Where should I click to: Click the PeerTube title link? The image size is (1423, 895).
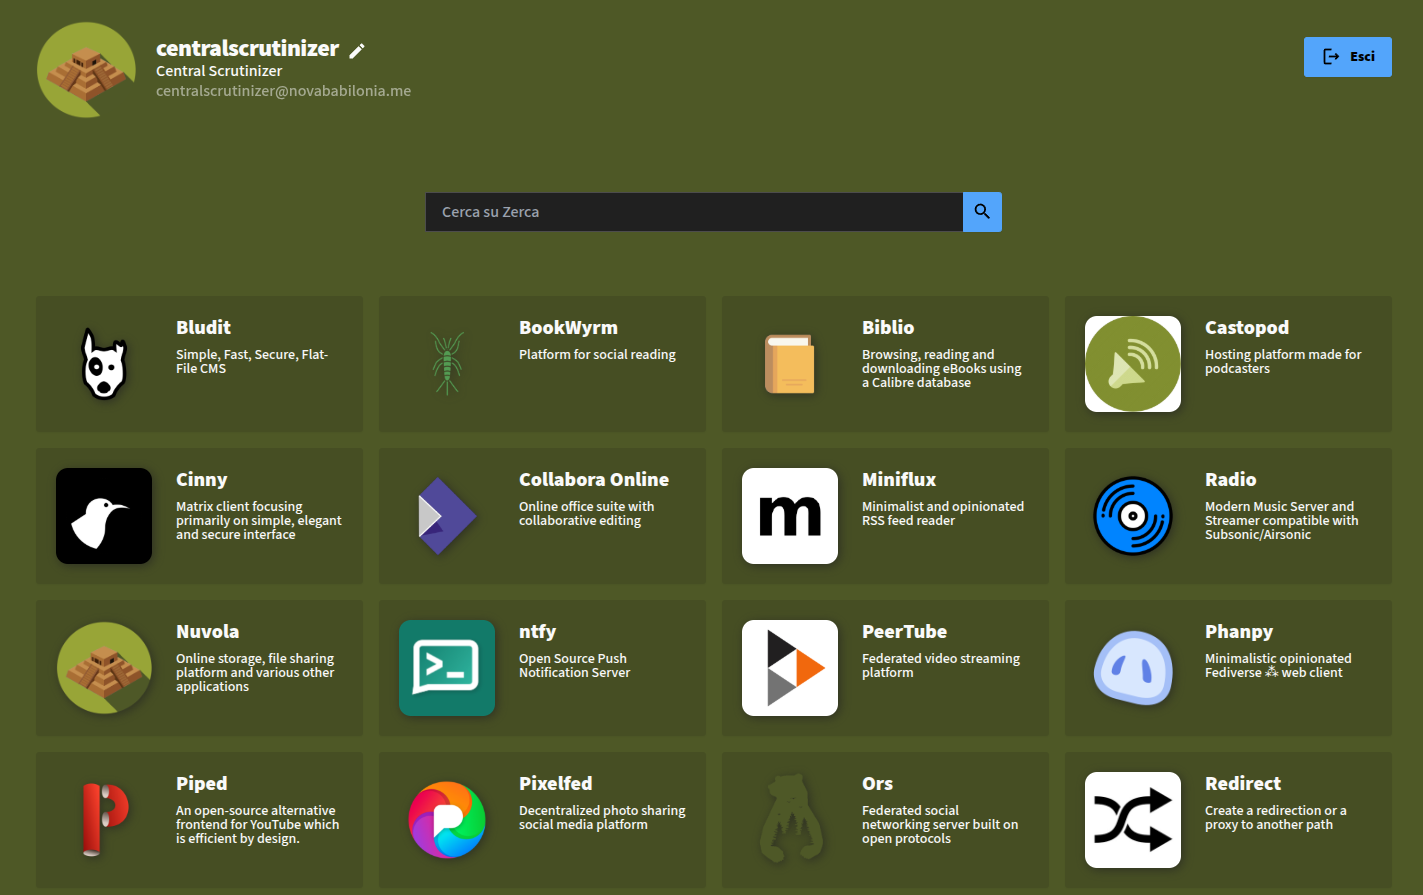click(904, 631)
